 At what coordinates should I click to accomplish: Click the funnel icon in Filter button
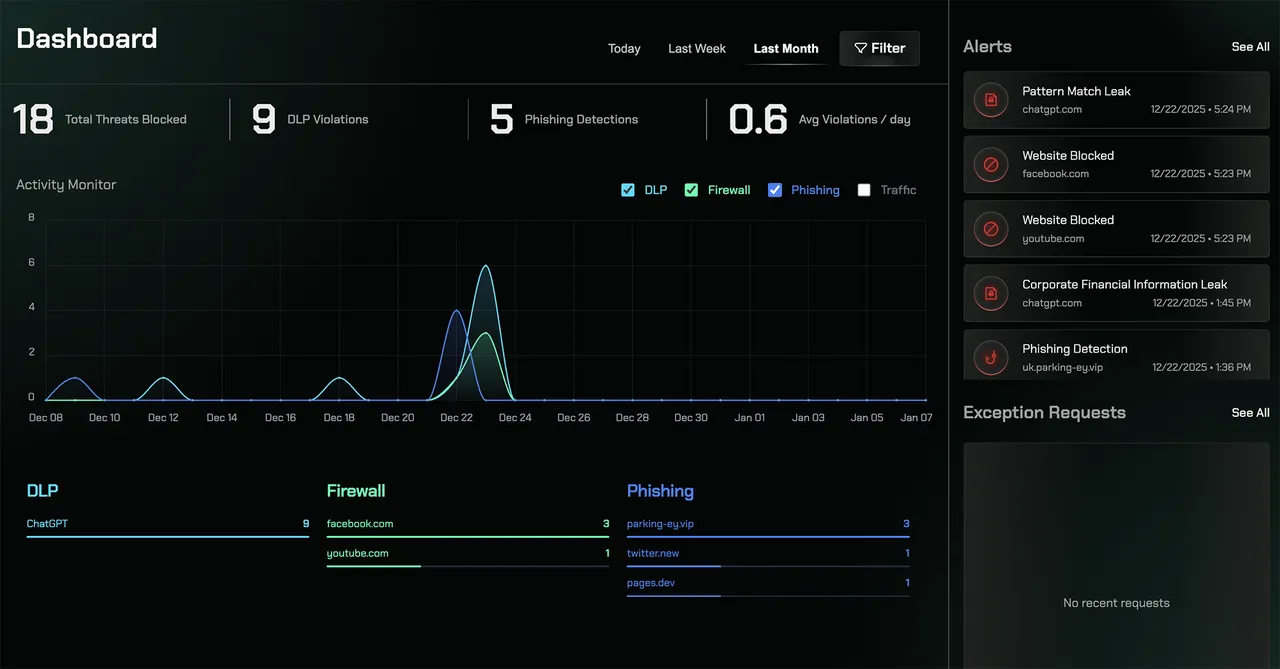pos(860,48)
